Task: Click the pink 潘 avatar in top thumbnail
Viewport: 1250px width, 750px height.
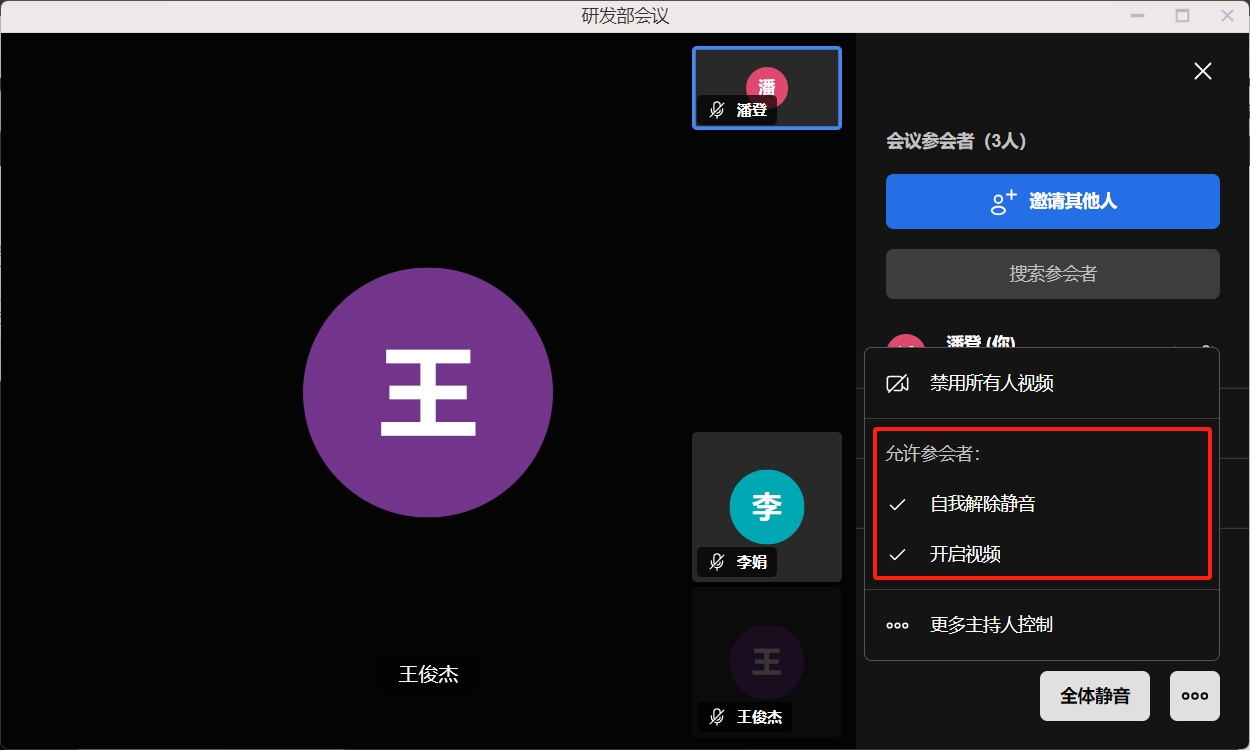Action: coord(766,87)
